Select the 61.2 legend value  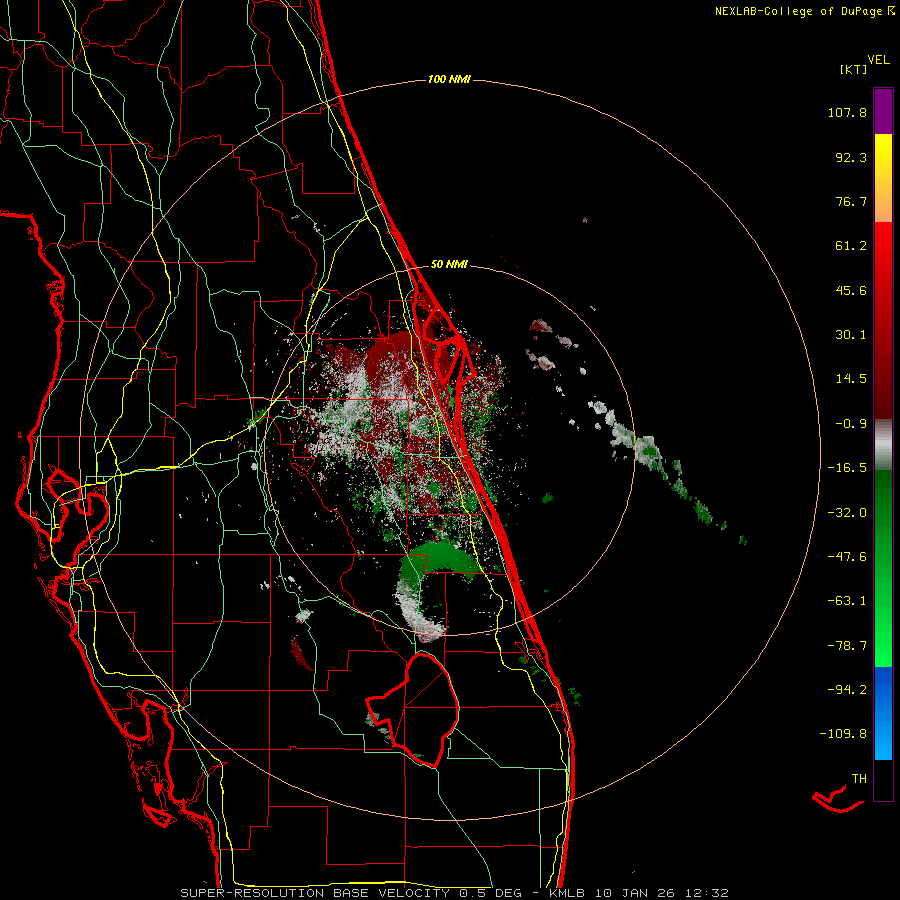pos(851,246)
